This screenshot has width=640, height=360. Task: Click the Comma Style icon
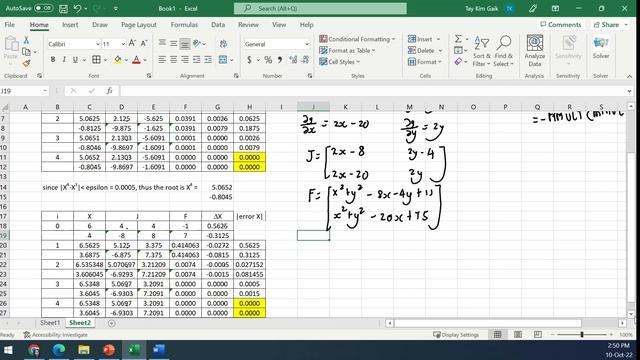[x=280, y=60]
